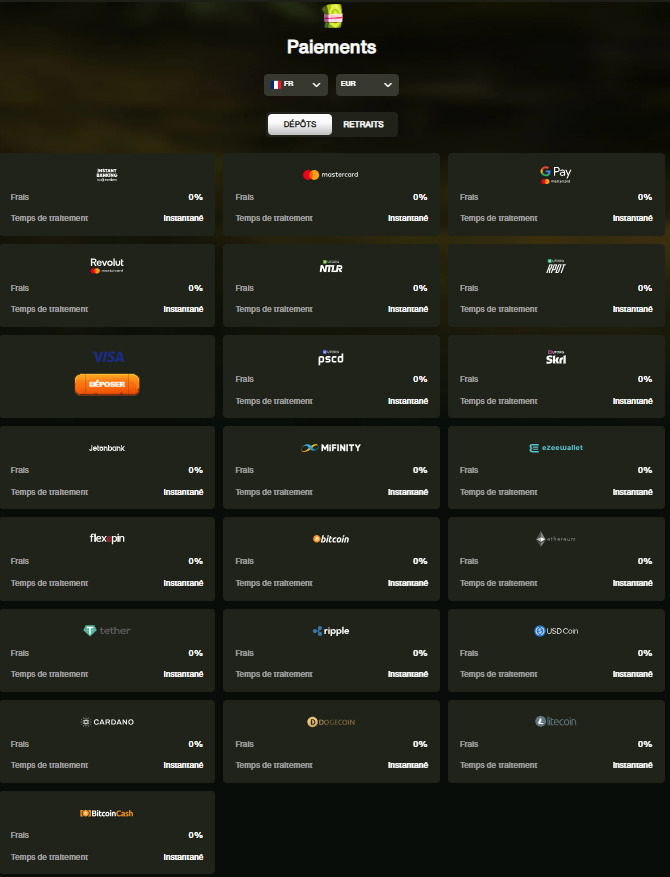This screenshot has height=877, width=670.
Task: Select the pscd payment logo
Action: point(331,357)
